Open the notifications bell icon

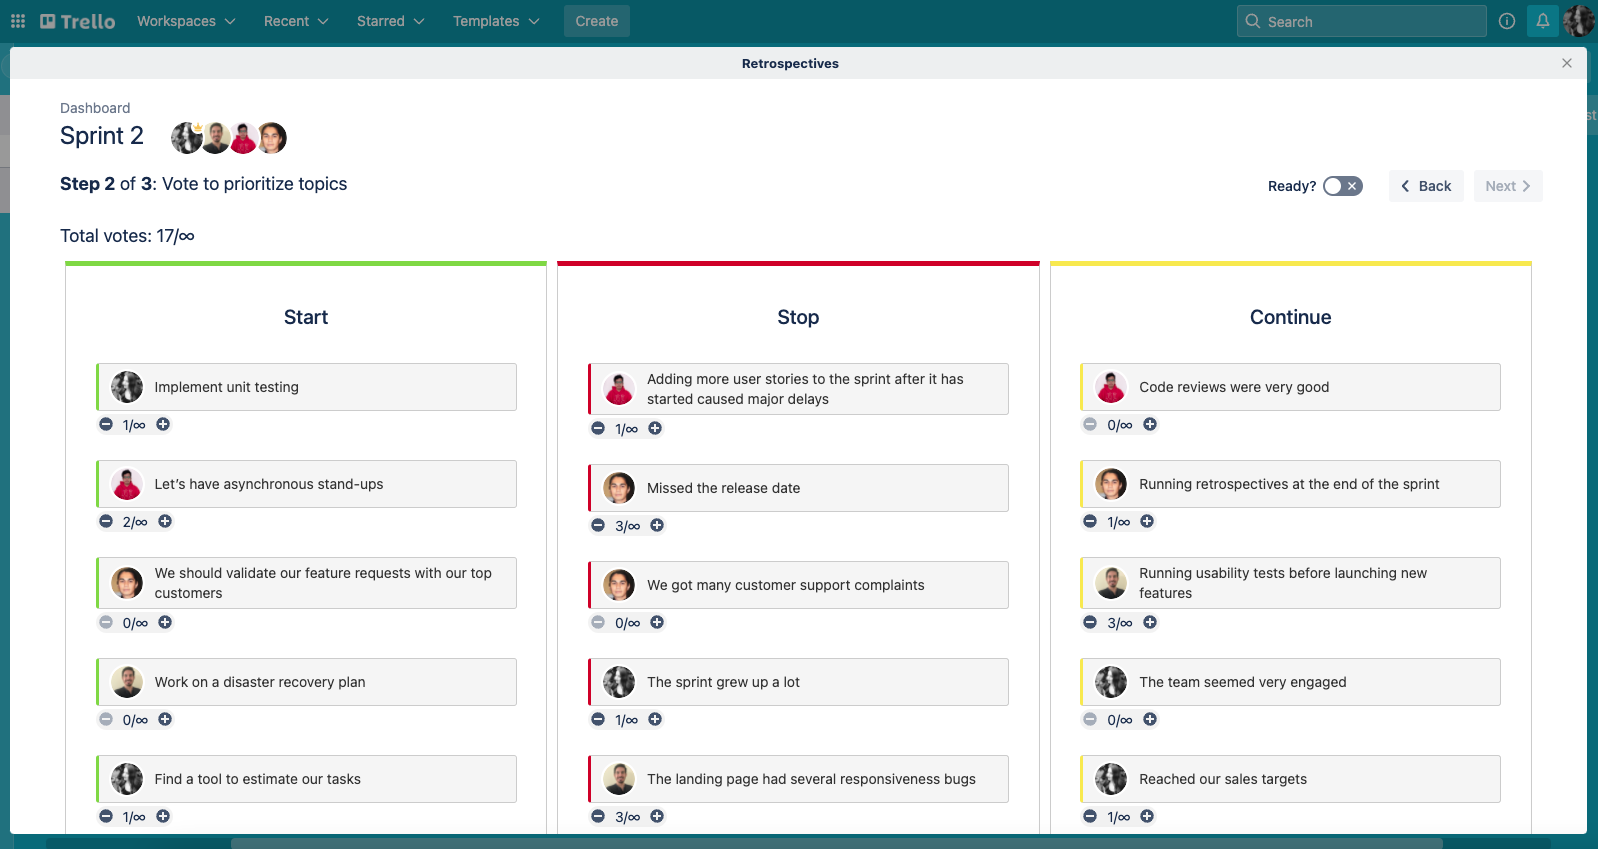1542,21
